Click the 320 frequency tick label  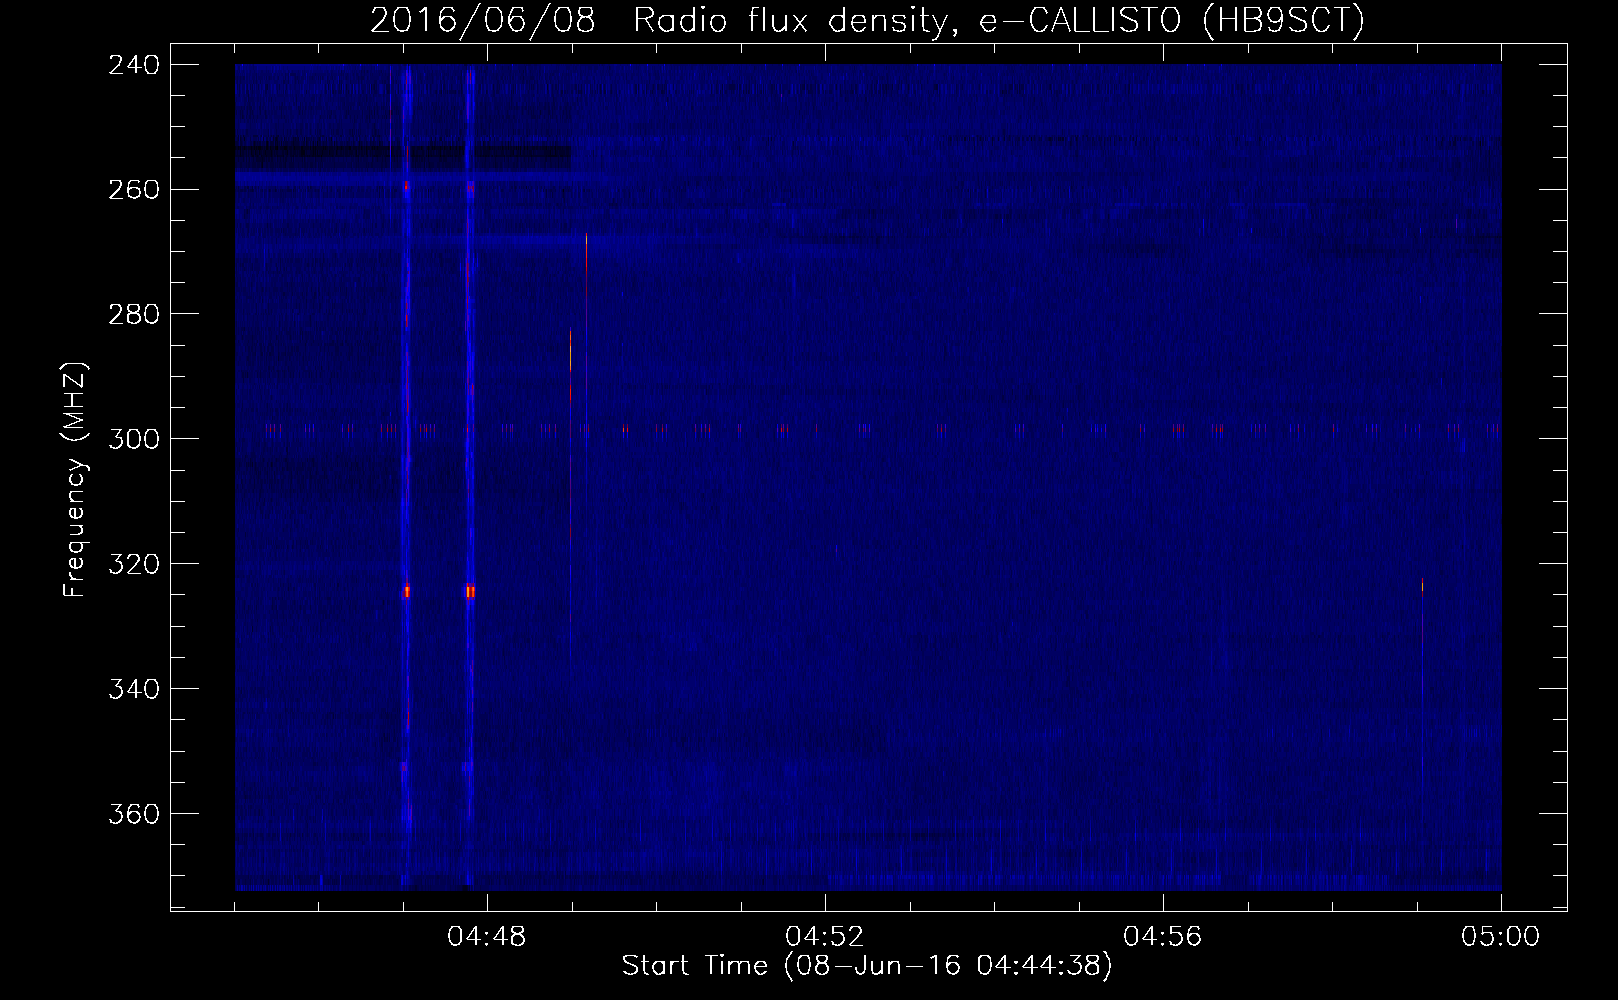tap(134, 565)
